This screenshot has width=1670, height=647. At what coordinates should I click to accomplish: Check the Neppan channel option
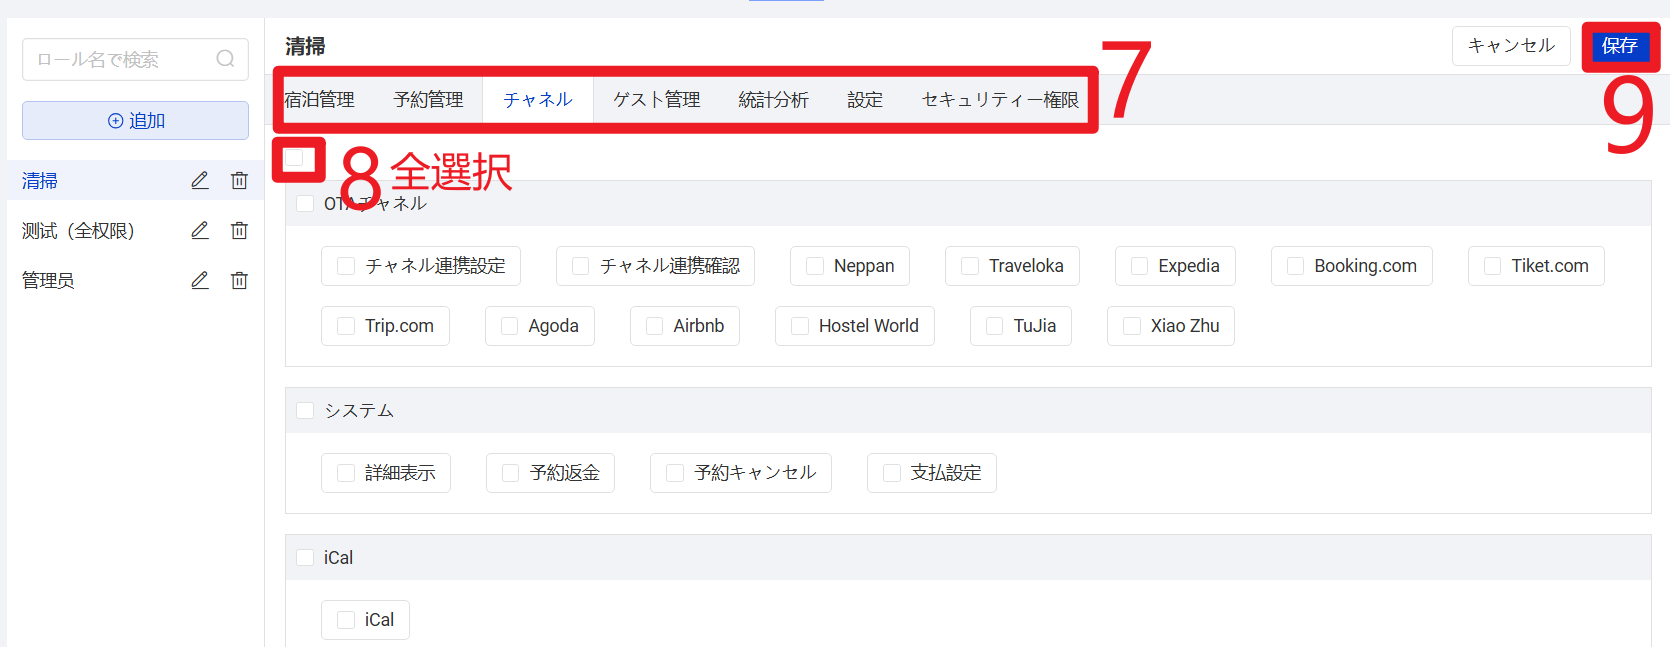pos(815,266)
